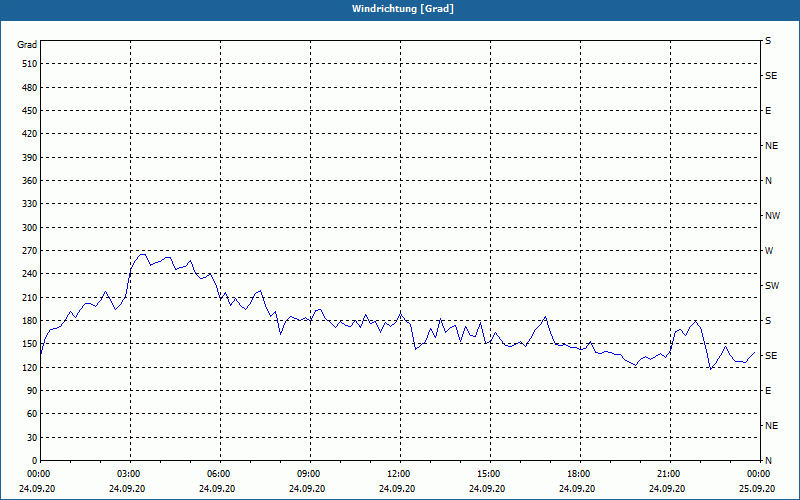Select the 24.09.20 date beneath 03:00
The width and height of the screenshot is (800, 500).
coord(127,489)
